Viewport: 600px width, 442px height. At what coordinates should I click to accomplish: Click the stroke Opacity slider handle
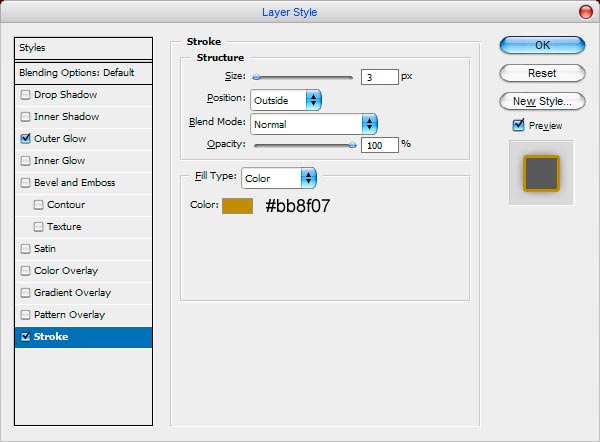pos(352,145)
